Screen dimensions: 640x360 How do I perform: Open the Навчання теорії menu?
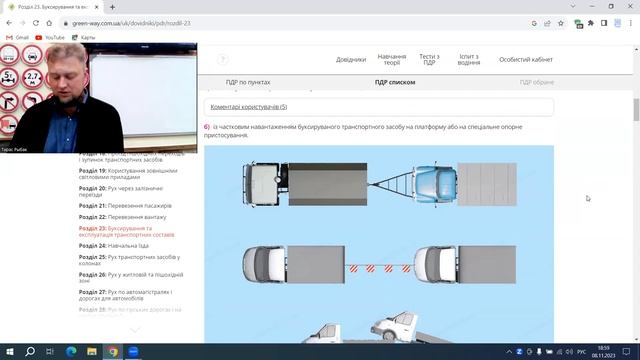[391, 60]
